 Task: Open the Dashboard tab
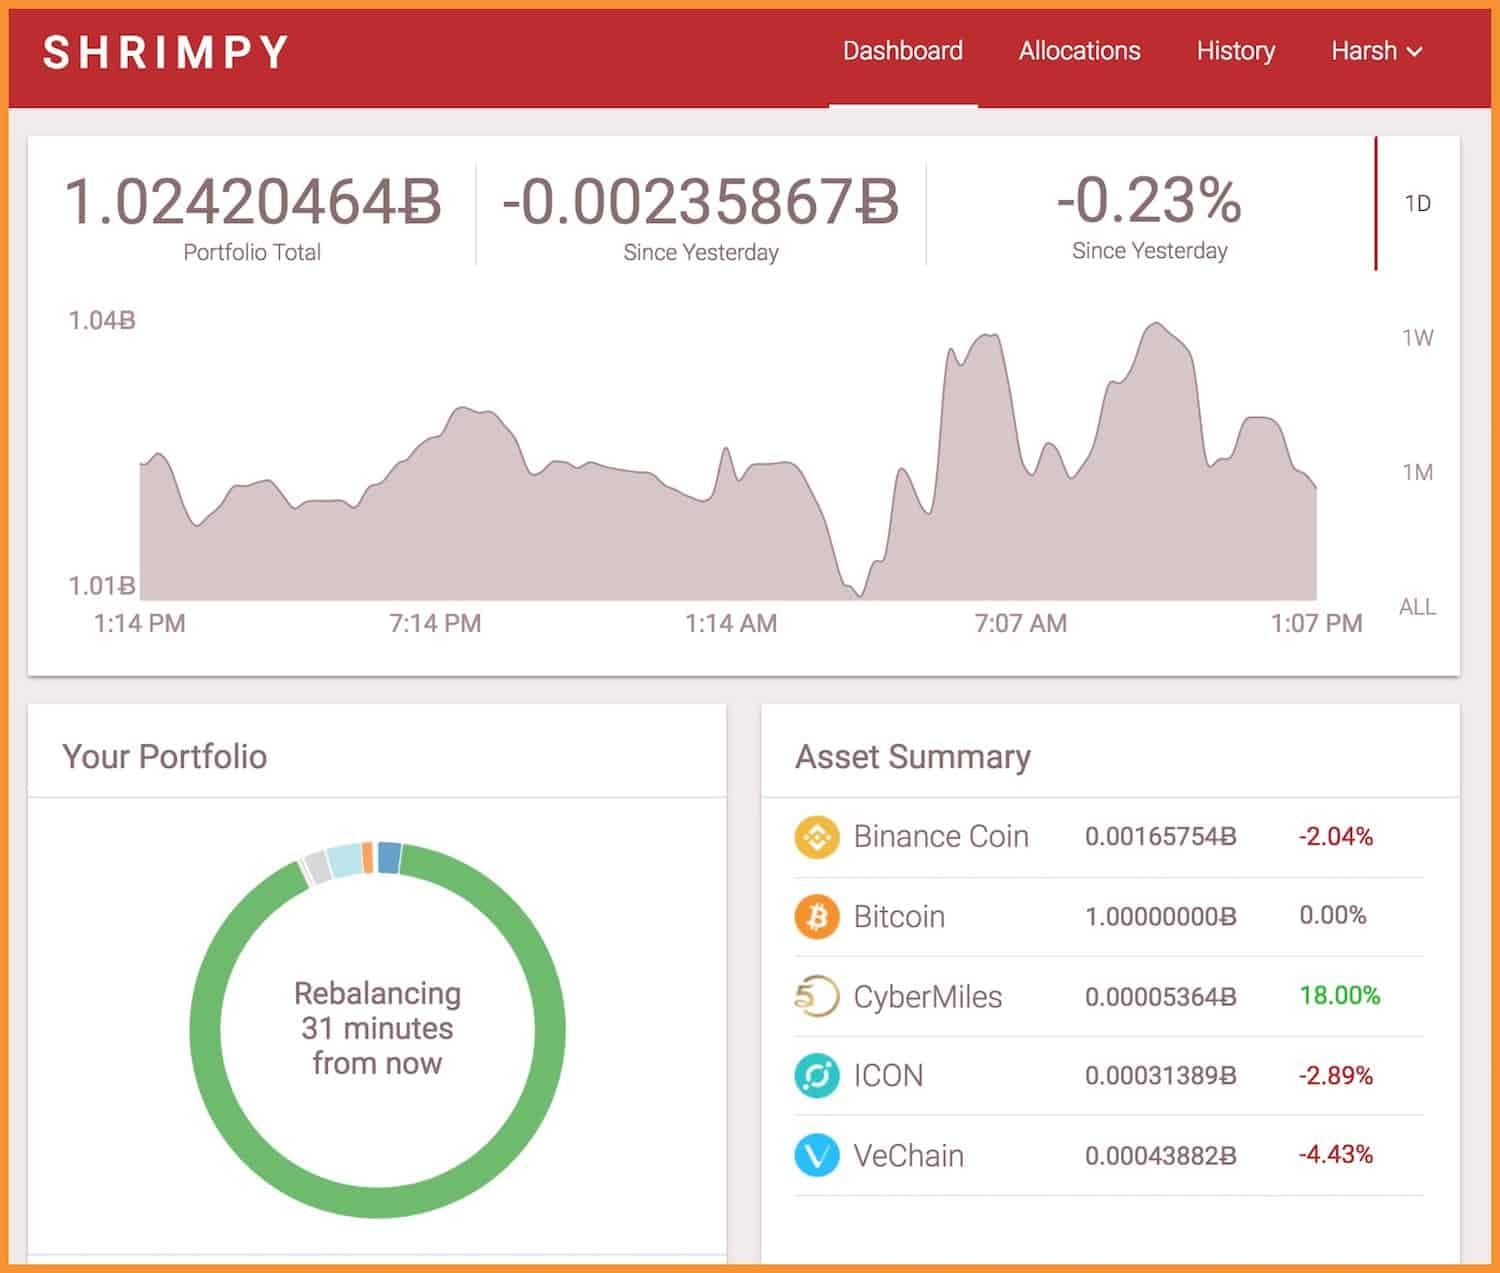pyautogui.click(x=902, y=51)
